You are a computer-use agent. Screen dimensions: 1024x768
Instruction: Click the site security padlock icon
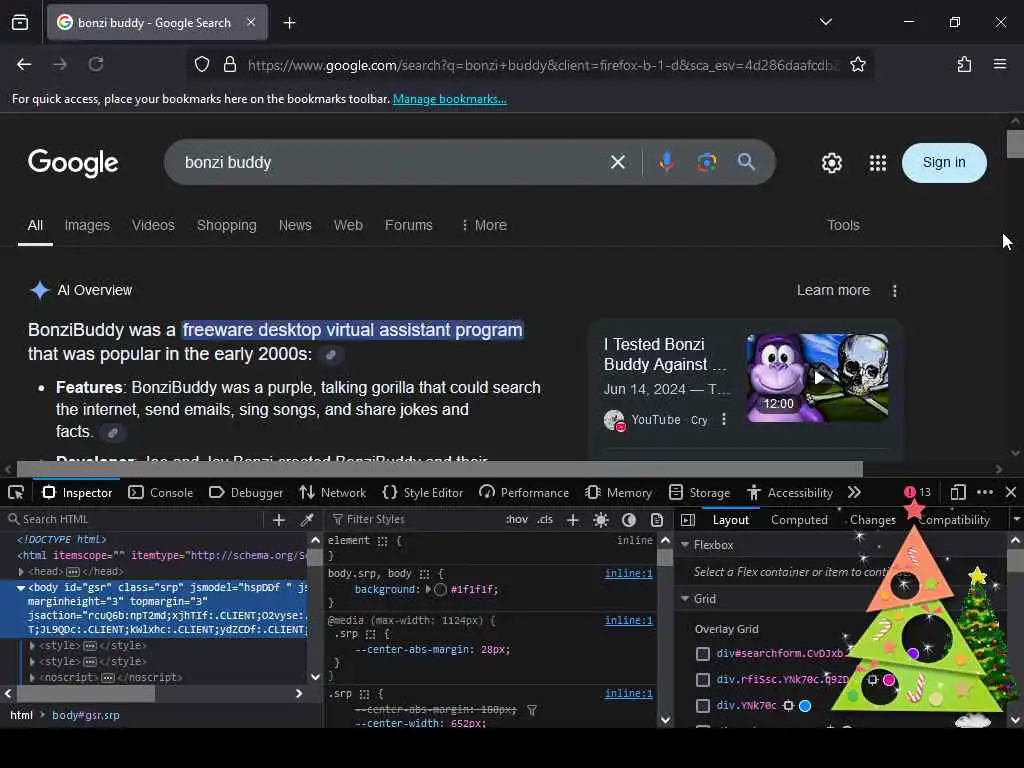[x=229, y=65]
